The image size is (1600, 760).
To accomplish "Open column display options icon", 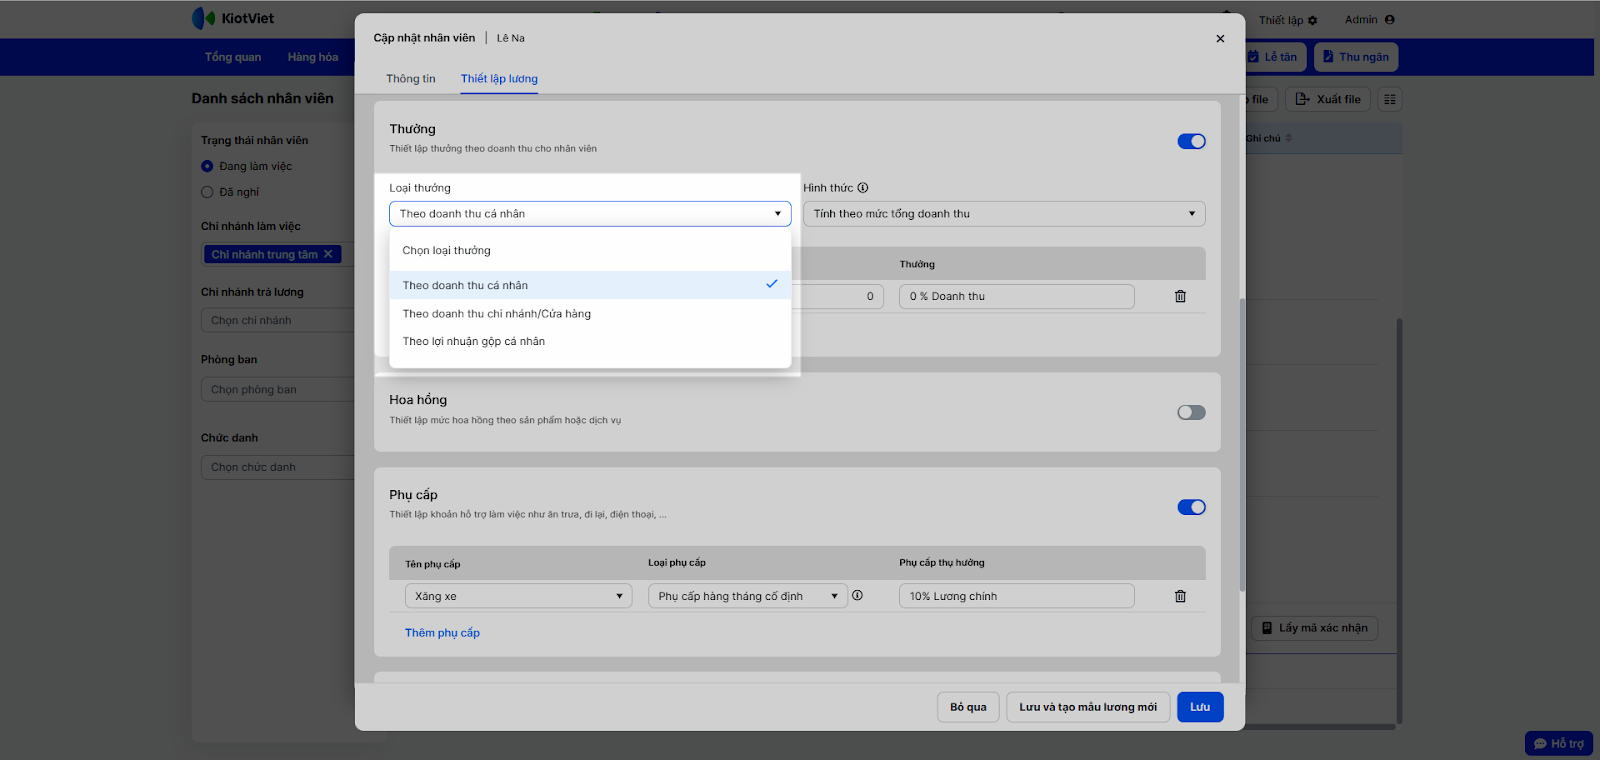I will 1389,100.
